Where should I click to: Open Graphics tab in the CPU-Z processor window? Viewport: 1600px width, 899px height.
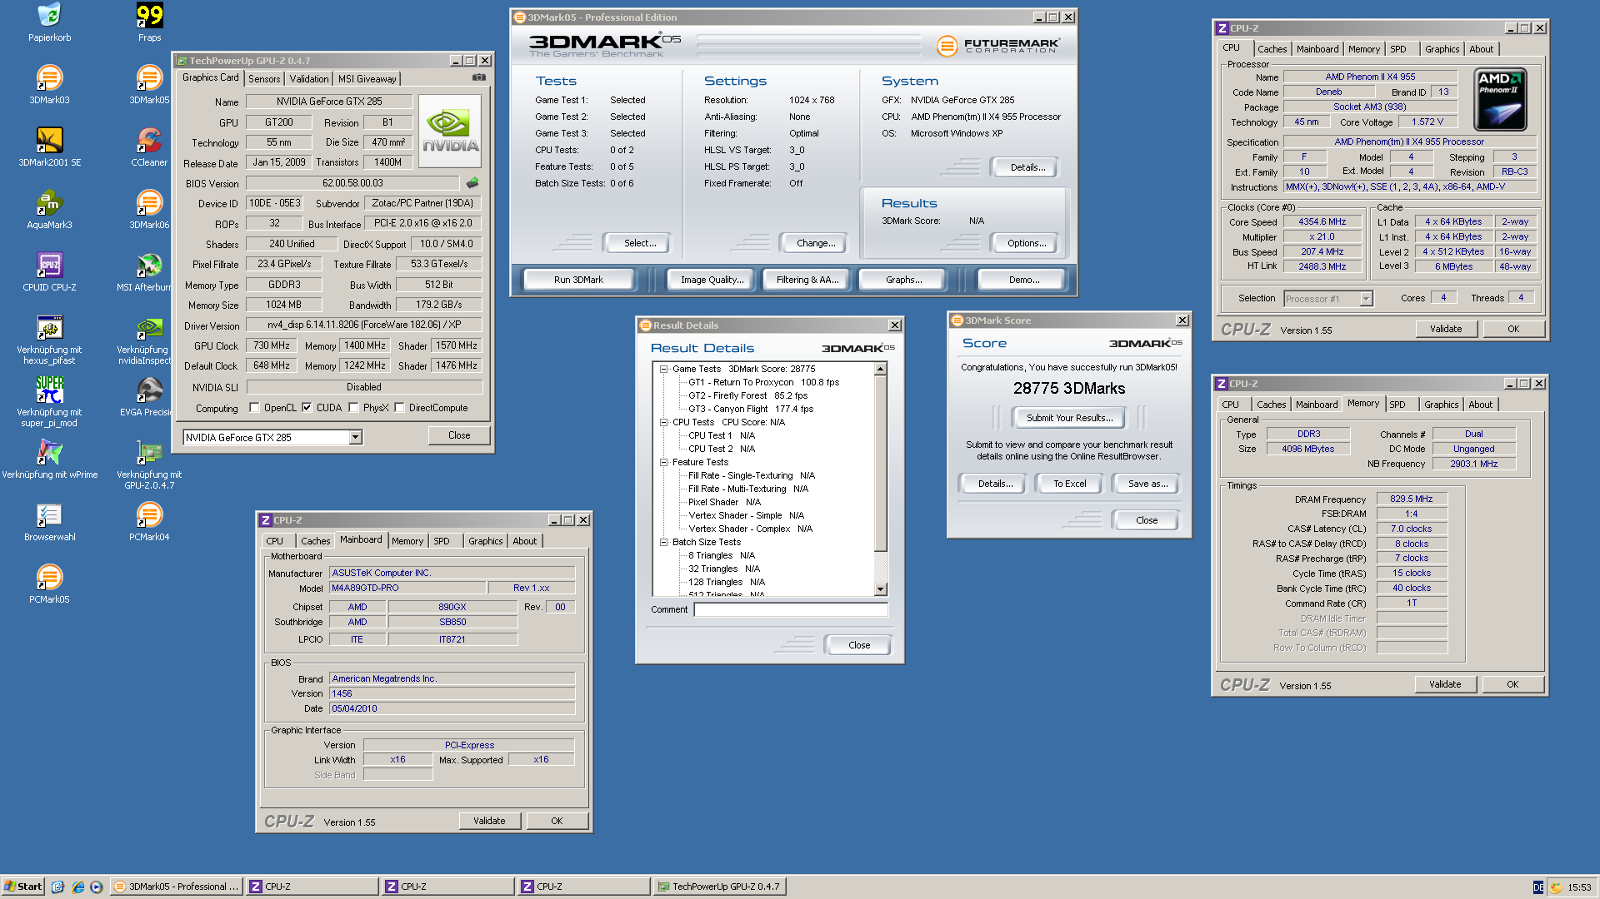click(1442, 49)
